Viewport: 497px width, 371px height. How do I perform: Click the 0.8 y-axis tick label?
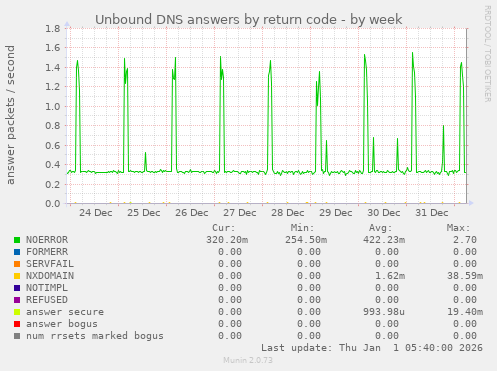pos(53,126)
